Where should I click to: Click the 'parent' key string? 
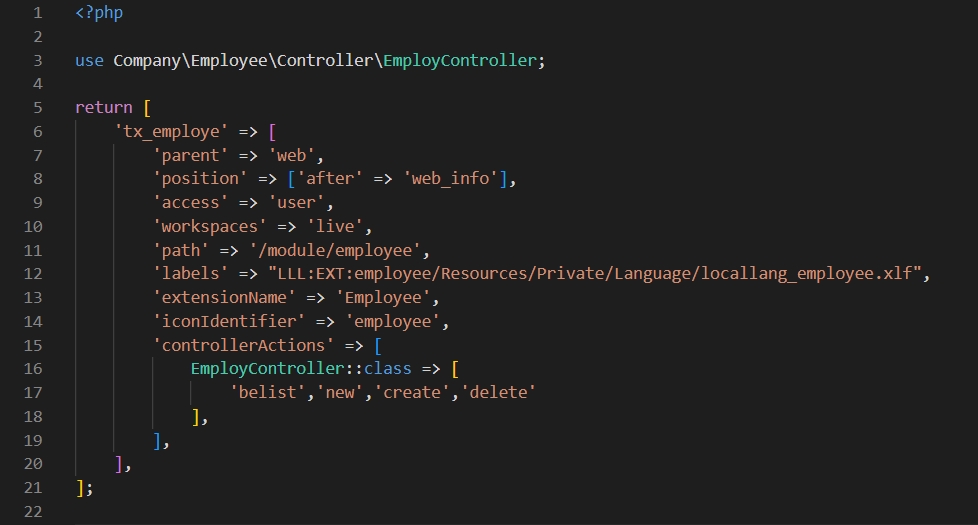click(x=190, y=155)
